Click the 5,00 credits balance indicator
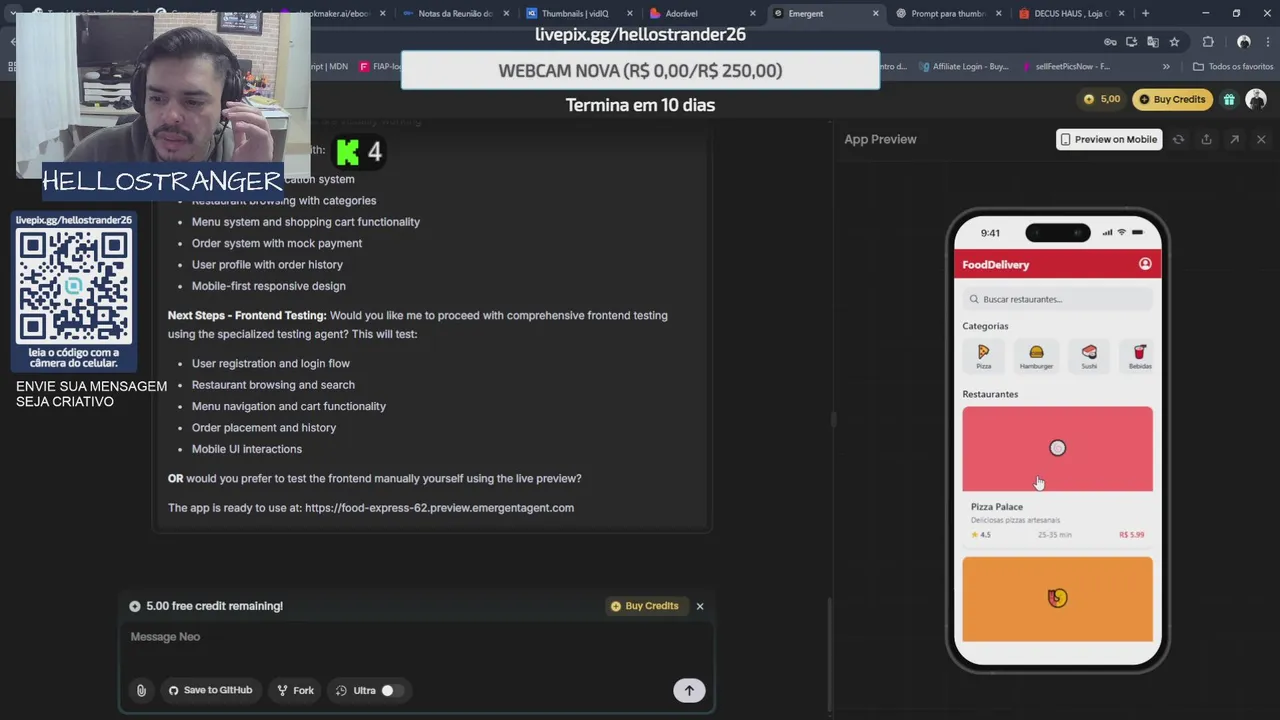The width and height of the screenshot is (1280, 720). (1102, 99)
